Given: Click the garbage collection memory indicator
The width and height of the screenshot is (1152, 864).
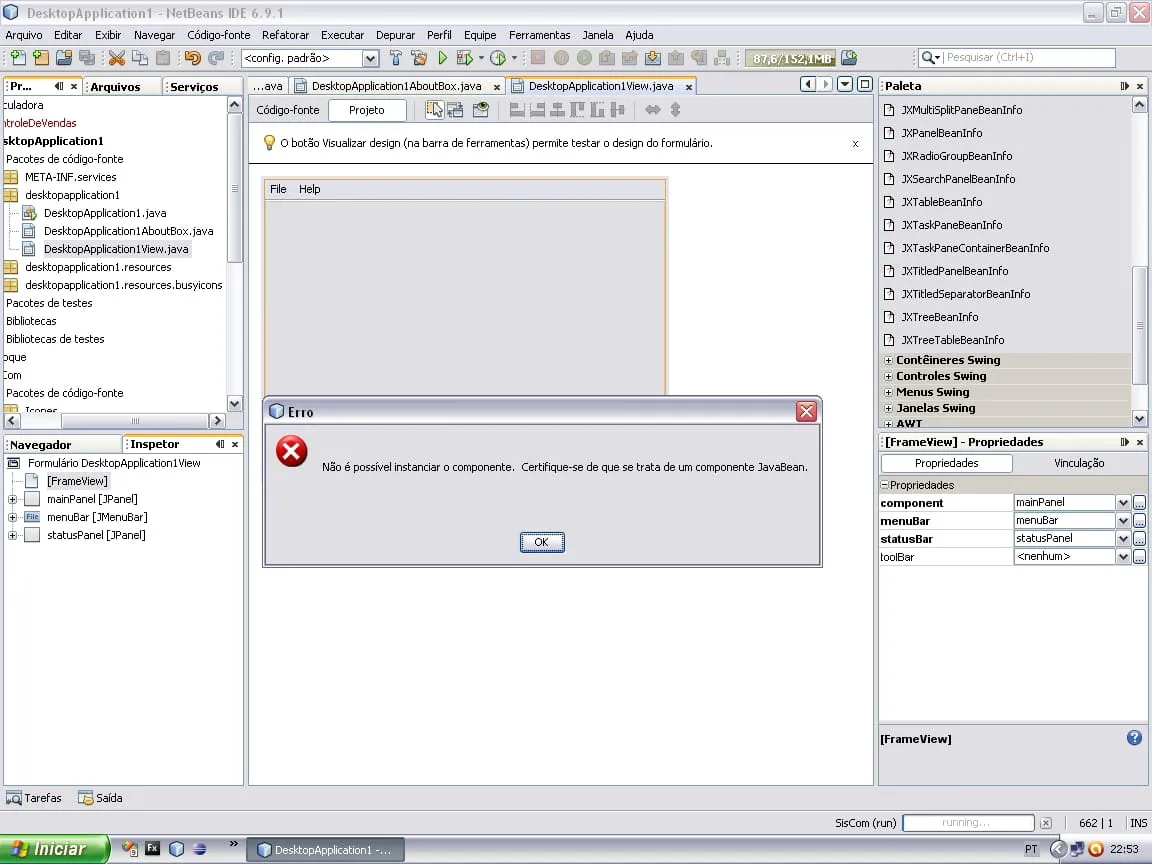Looking at the screenshot, I should (x=791, y=58).
